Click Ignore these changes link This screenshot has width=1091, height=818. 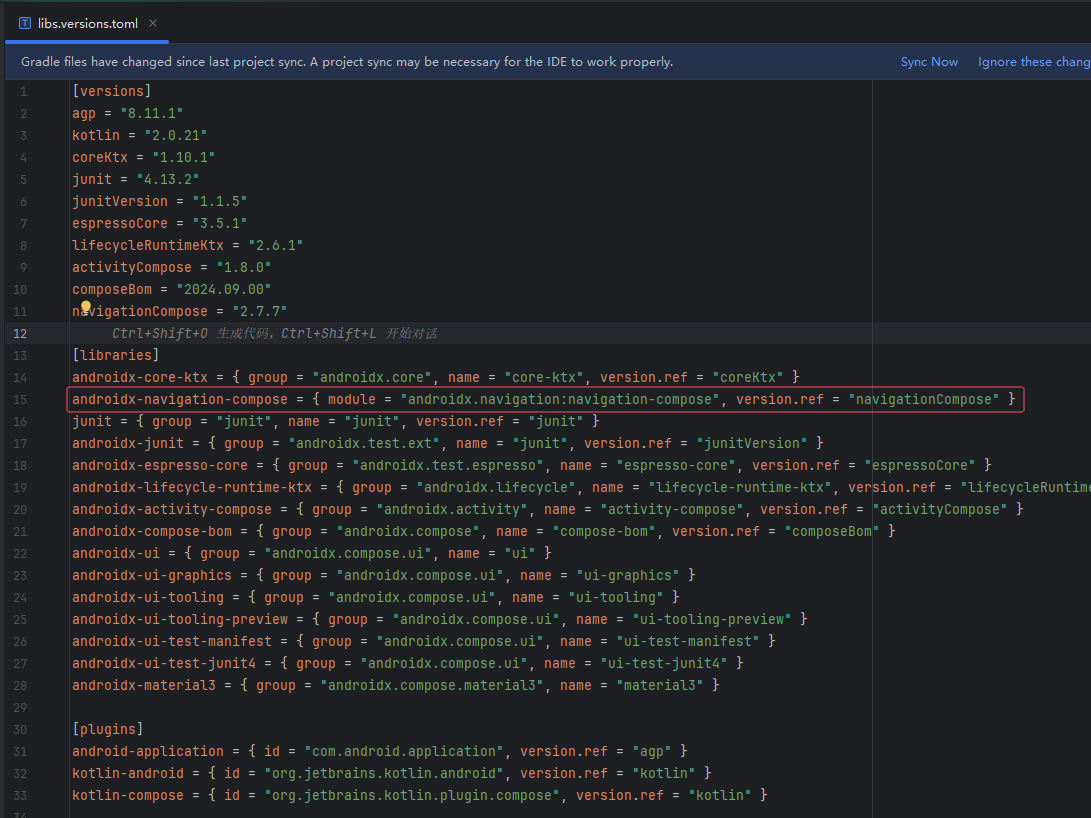(1034, 62)
